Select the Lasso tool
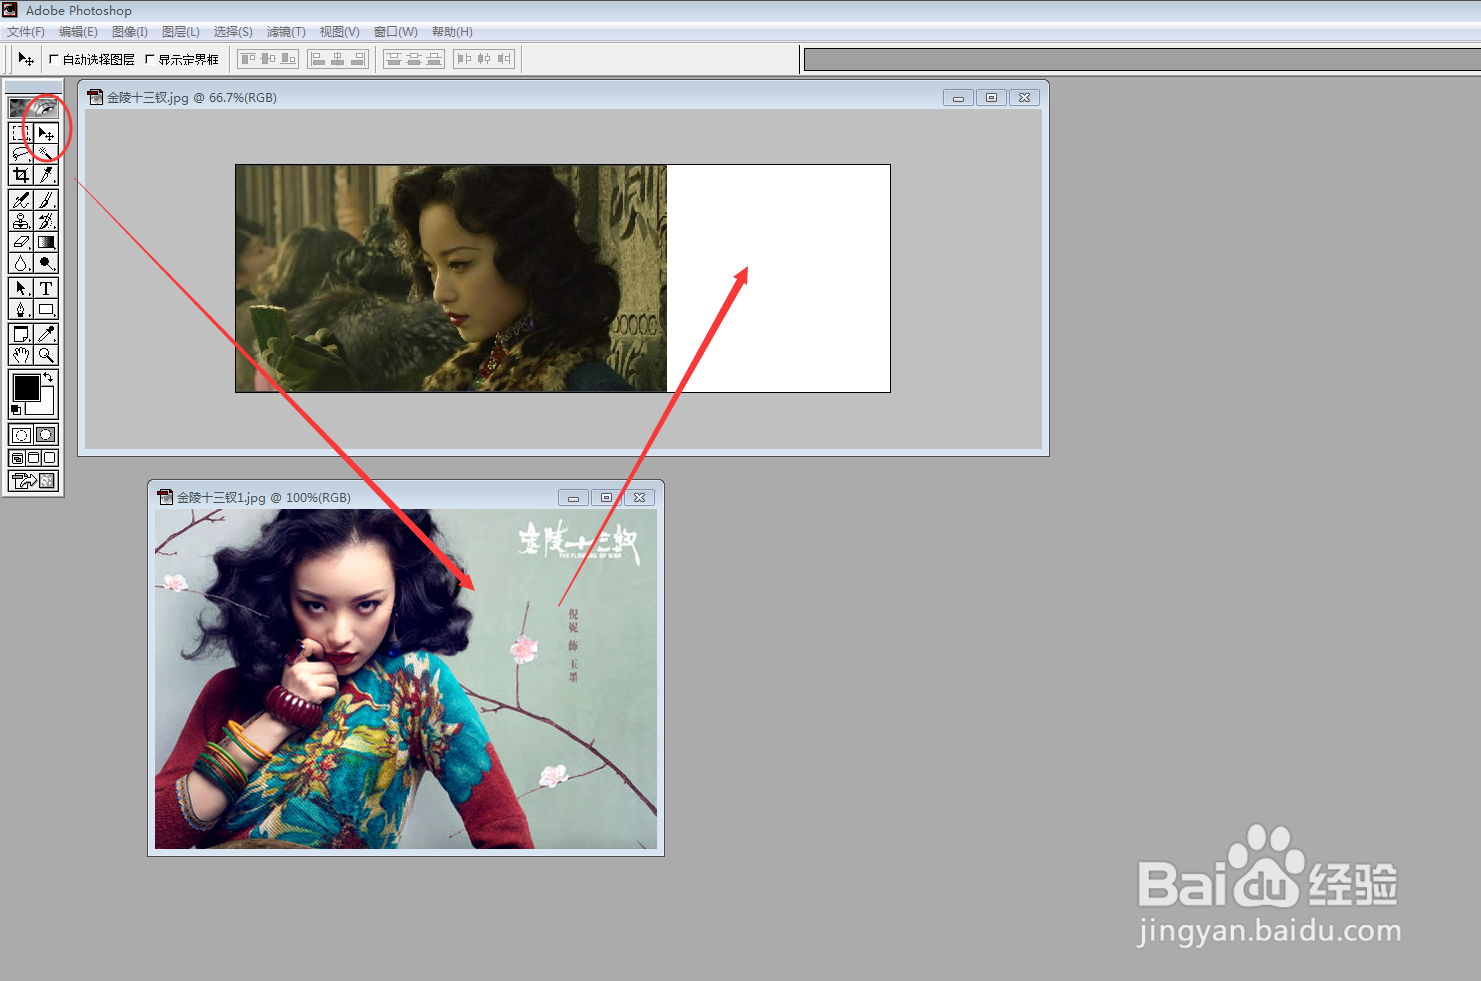The height and width of the screenshot is (981, 1481). coord(21,154)
